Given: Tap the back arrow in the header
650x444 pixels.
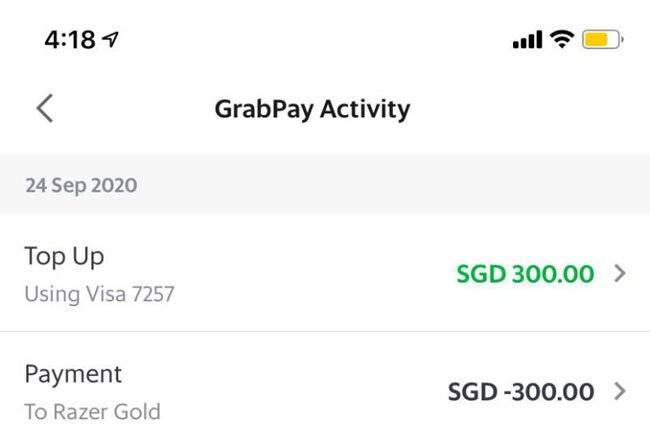Looking at the screenshot, I should point(44,108).
